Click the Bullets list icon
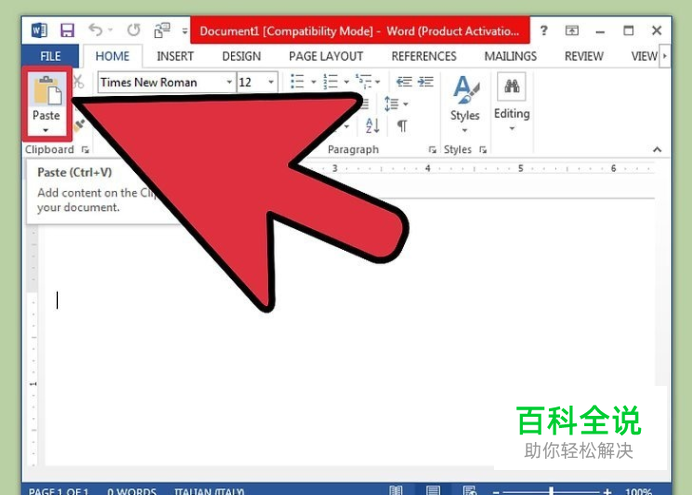This screenshot has width=692, height=495. (x=297, y=81)
